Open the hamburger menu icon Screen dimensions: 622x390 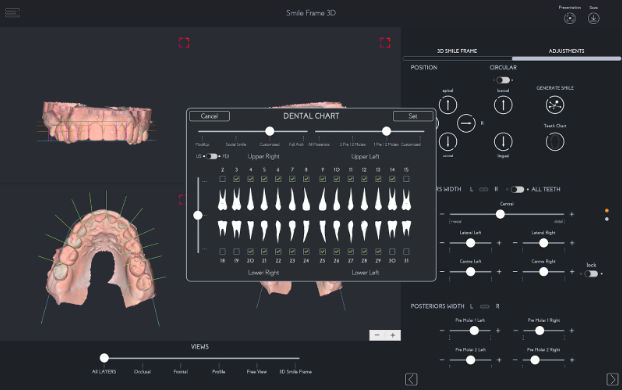[x=12, y=13]
